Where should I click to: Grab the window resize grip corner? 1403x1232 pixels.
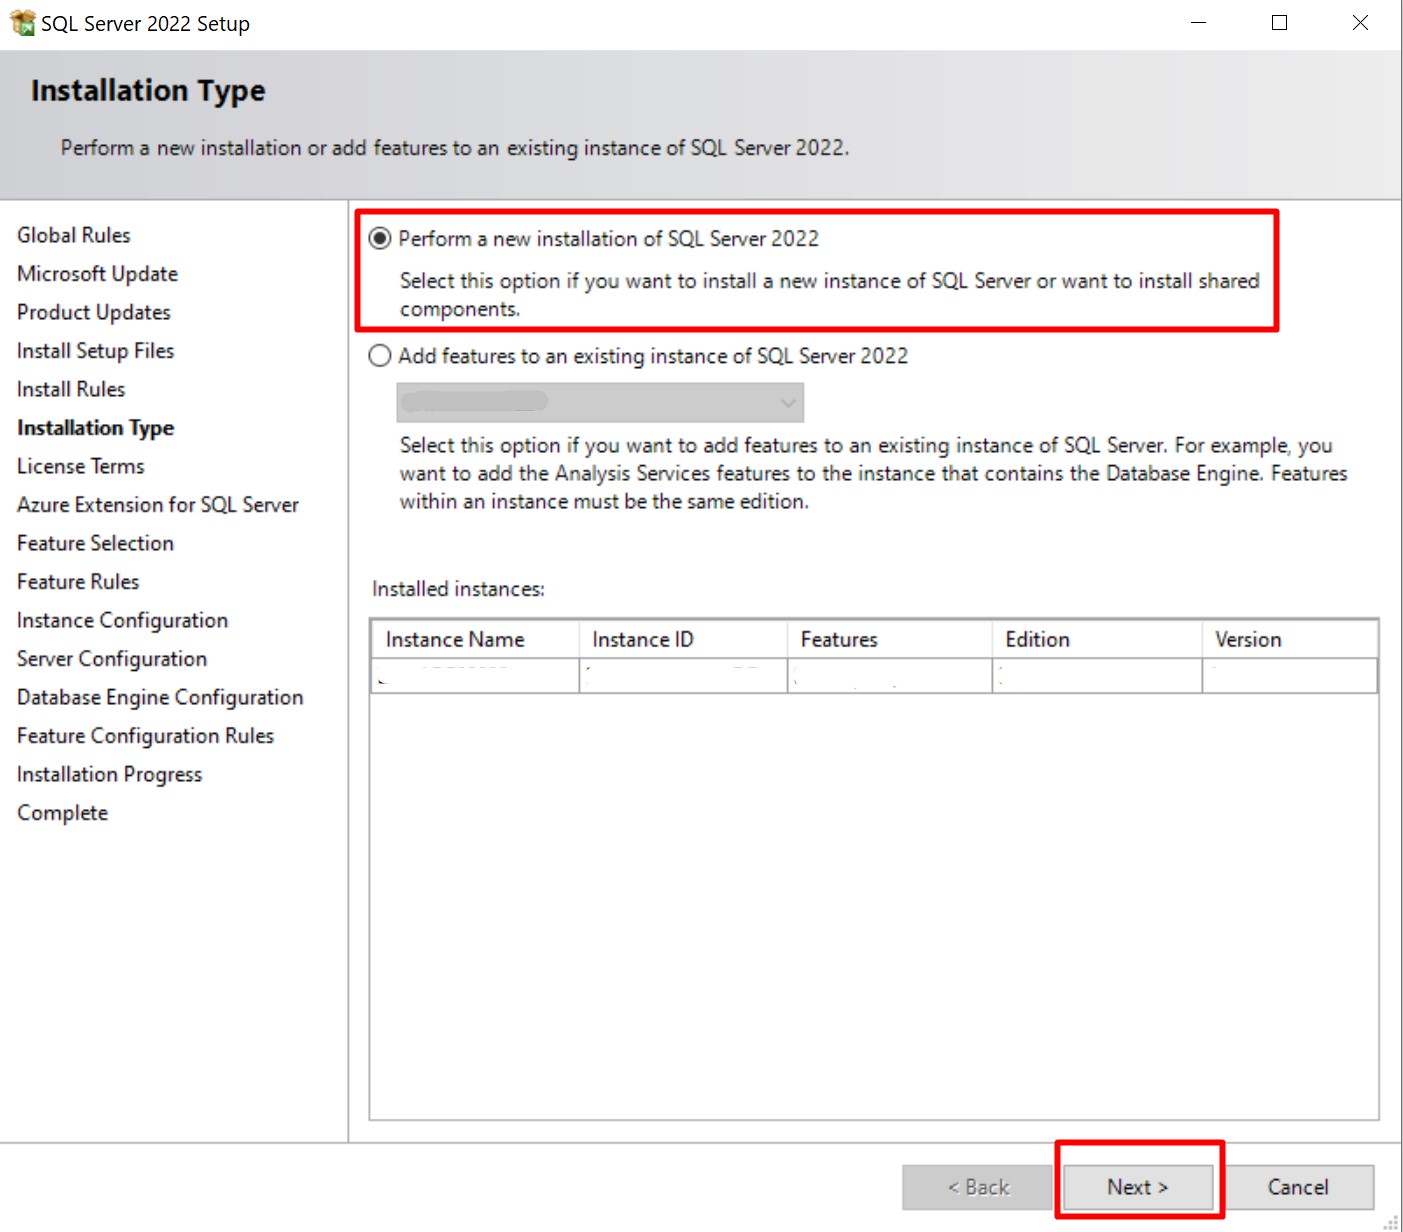[x=1390, y=1222]
